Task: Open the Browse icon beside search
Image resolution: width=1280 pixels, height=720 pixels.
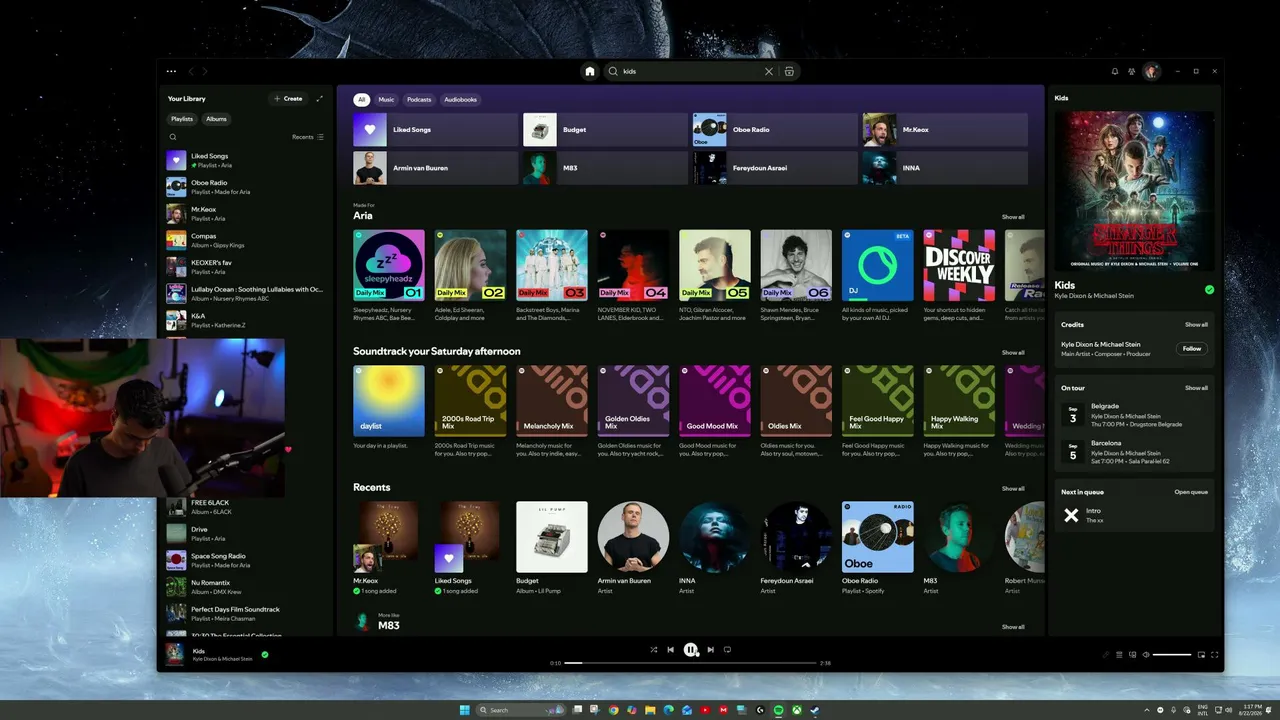Action: (789, 71)
